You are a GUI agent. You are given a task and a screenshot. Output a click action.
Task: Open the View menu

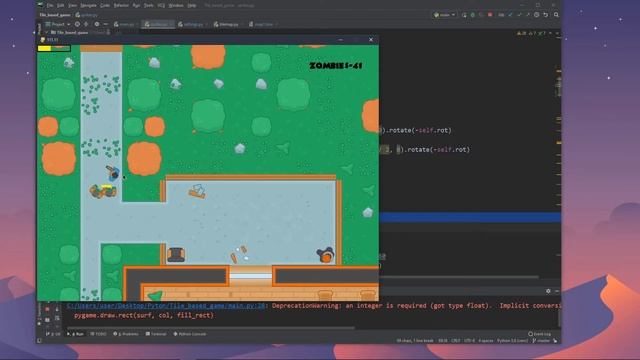click(72, 6)
